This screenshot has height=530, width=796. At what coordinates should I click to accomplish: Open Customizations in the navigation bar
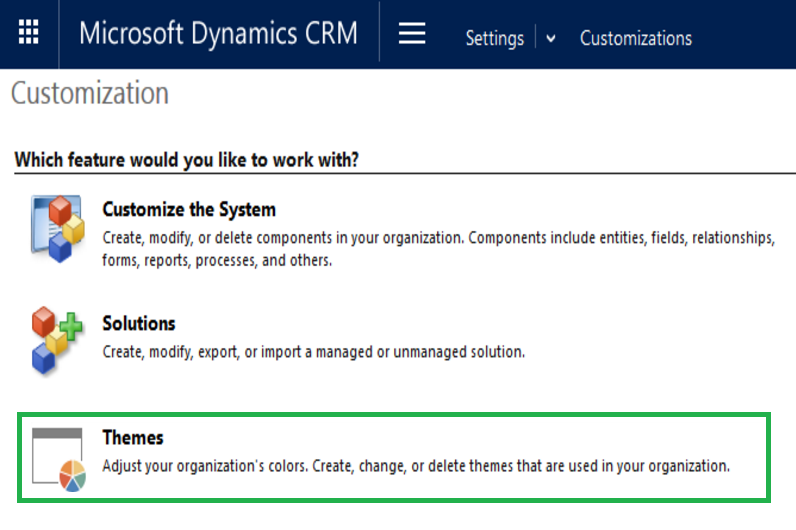click(636, 39)
